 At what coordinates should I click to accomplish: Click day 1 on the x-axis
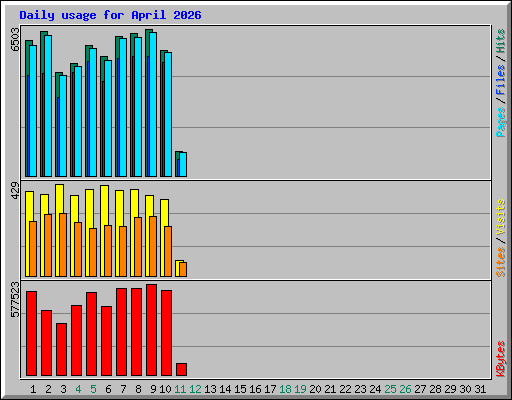tap(33, 389)
